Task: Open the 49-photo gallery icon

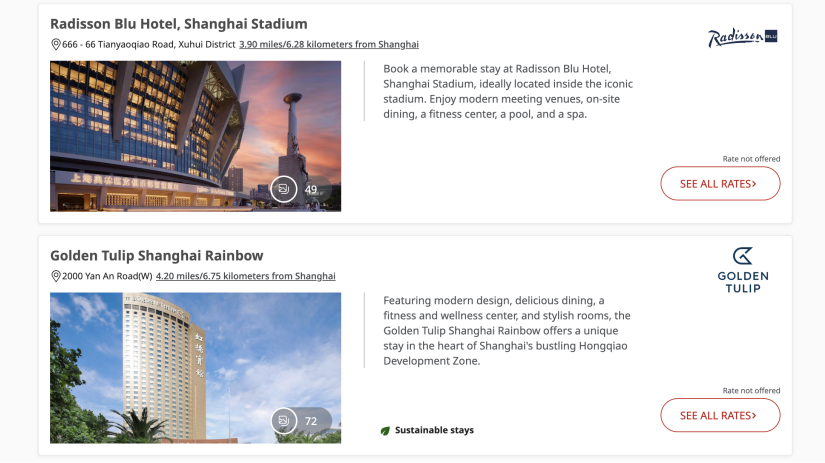Action: [x=284, y=189]
